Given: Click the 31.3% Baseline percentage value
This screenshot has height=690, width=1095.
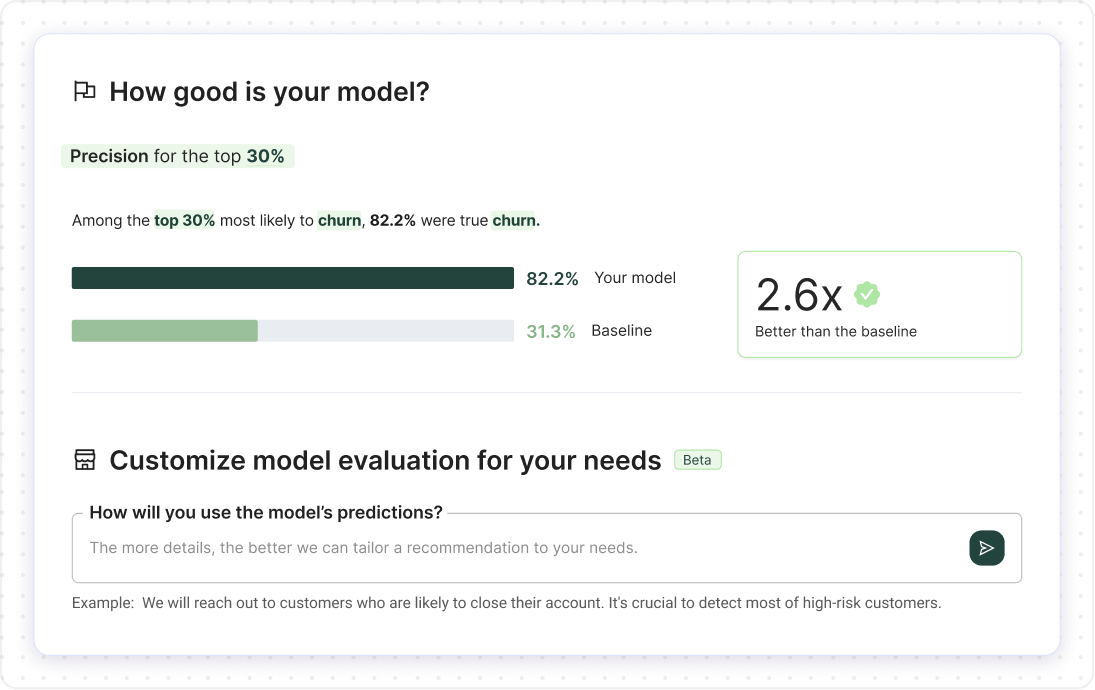Looking at the screenshot, I should (551, 332).
